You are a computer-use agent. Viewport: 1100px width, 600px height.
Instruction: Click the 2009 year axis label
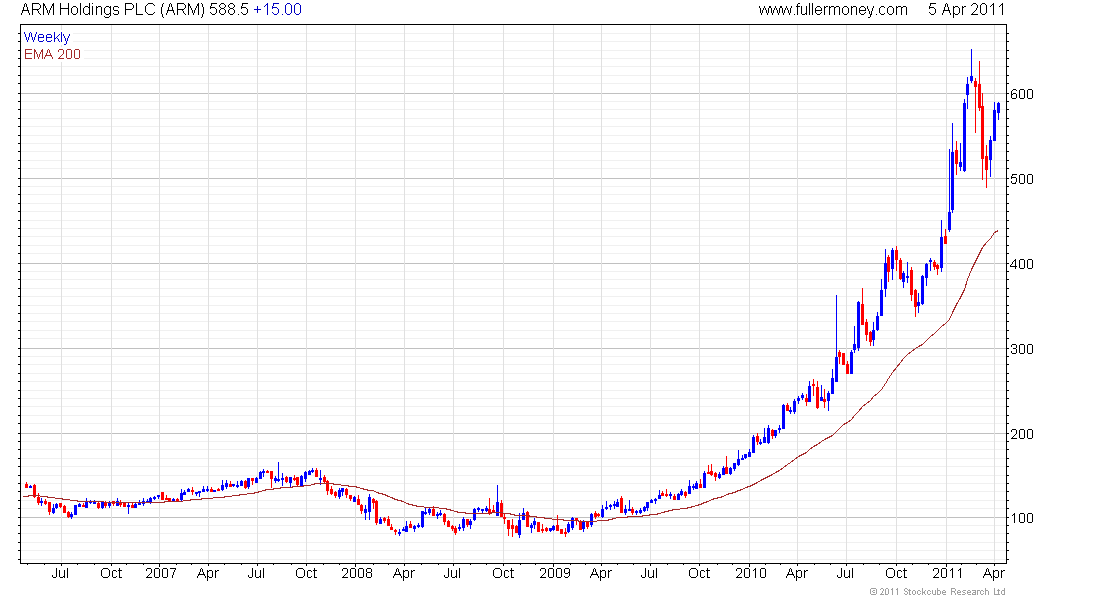coord(555,573)
